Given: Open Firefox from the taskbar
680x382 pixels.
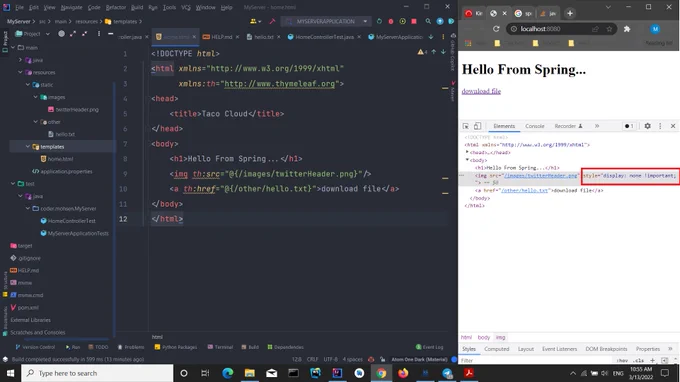Looking at the screenshot, I should pyautogui.click(x=403, y=373).
